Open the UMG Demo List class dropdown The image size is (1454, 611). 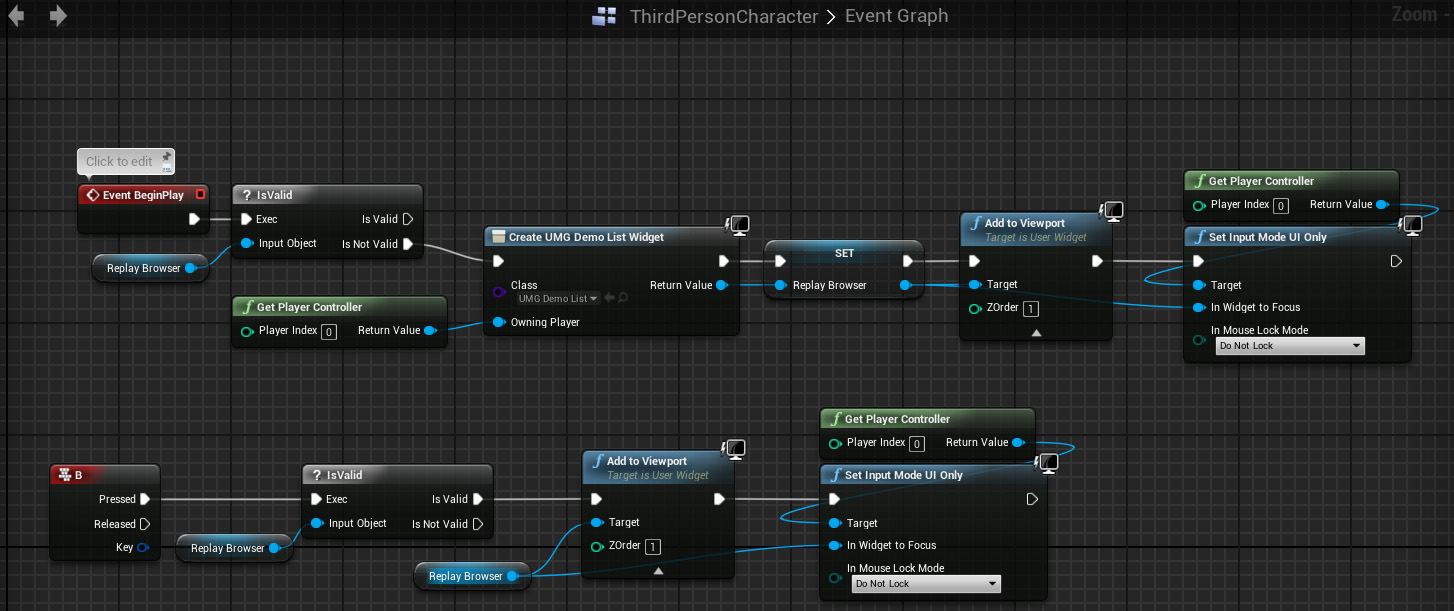click(x=558, y=298)
